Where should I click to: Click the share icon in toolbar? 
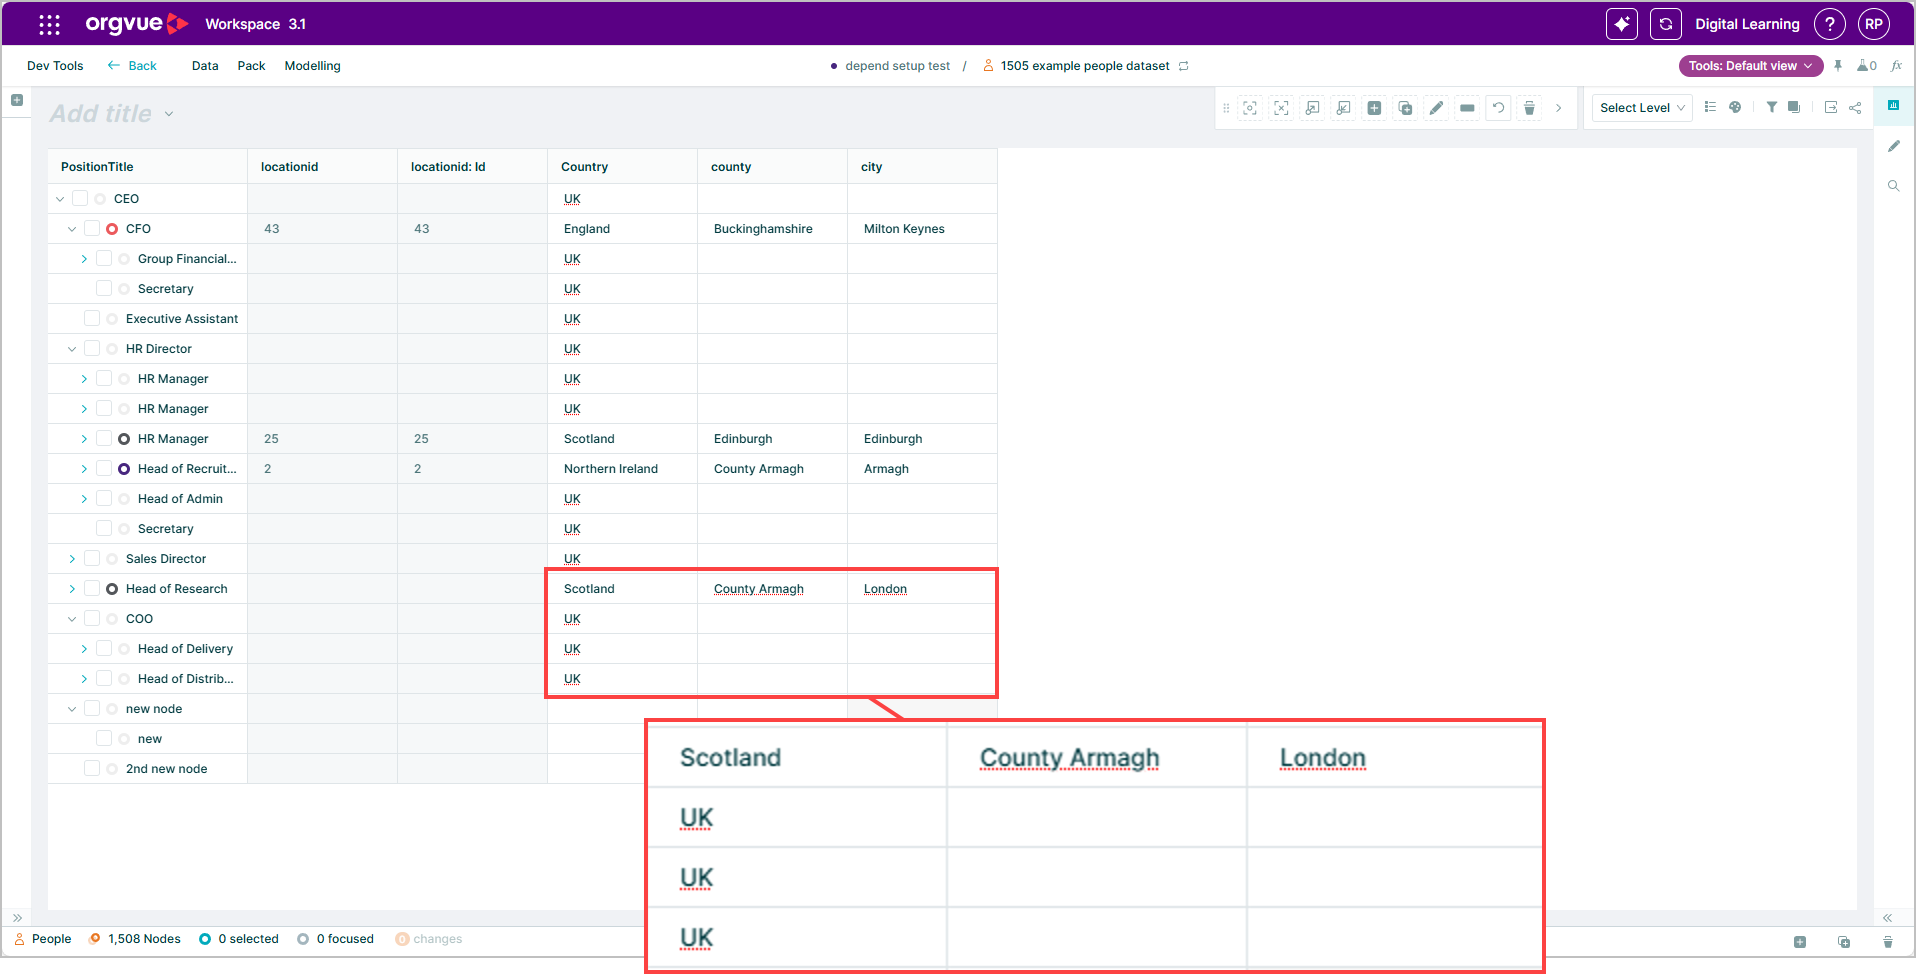(1855, 107)
